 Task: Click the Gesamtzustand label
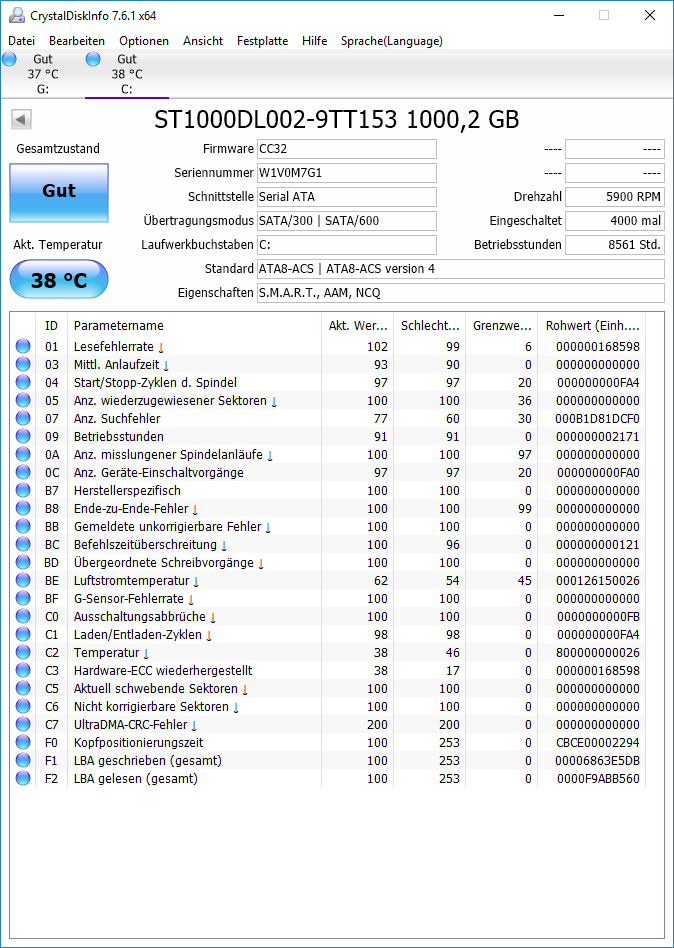tap(58, 149)
